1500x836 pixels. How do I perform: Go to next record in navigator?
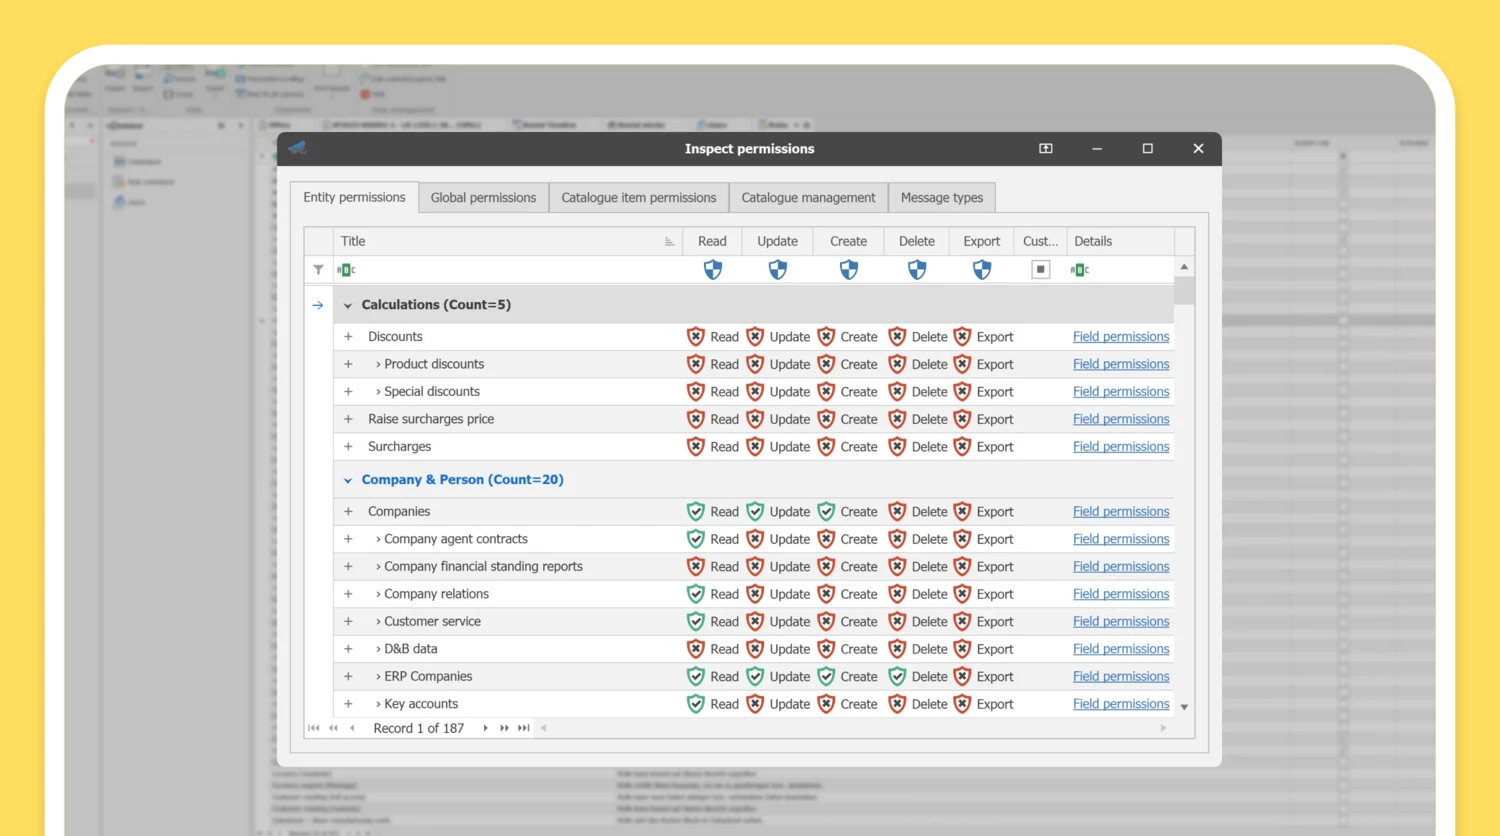coord(486,729)
